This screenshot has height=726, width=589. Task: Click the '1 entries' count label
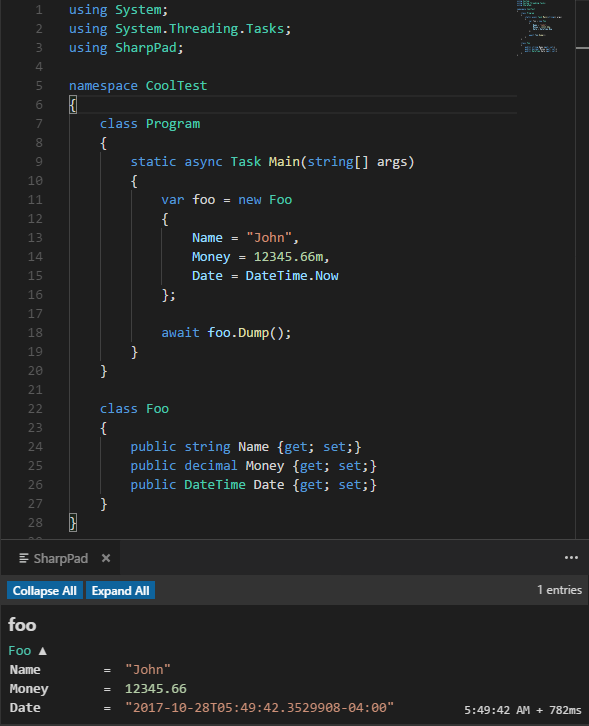click(x=559, y=590)
